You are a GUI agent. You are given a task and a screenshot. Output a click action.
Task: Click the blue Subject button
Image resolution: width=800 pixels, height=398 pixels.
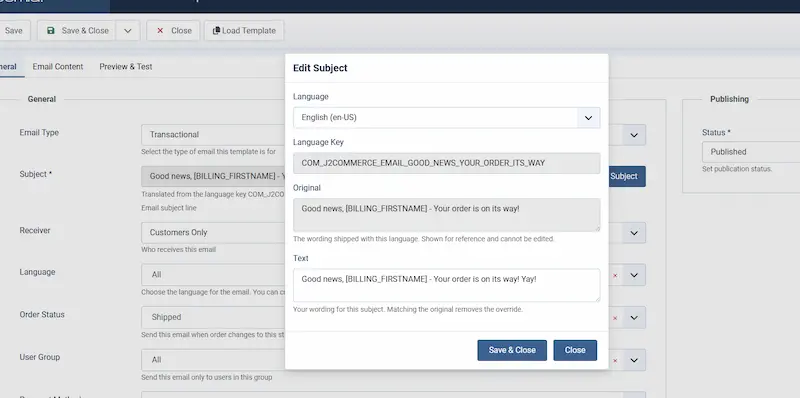point(627,176)
